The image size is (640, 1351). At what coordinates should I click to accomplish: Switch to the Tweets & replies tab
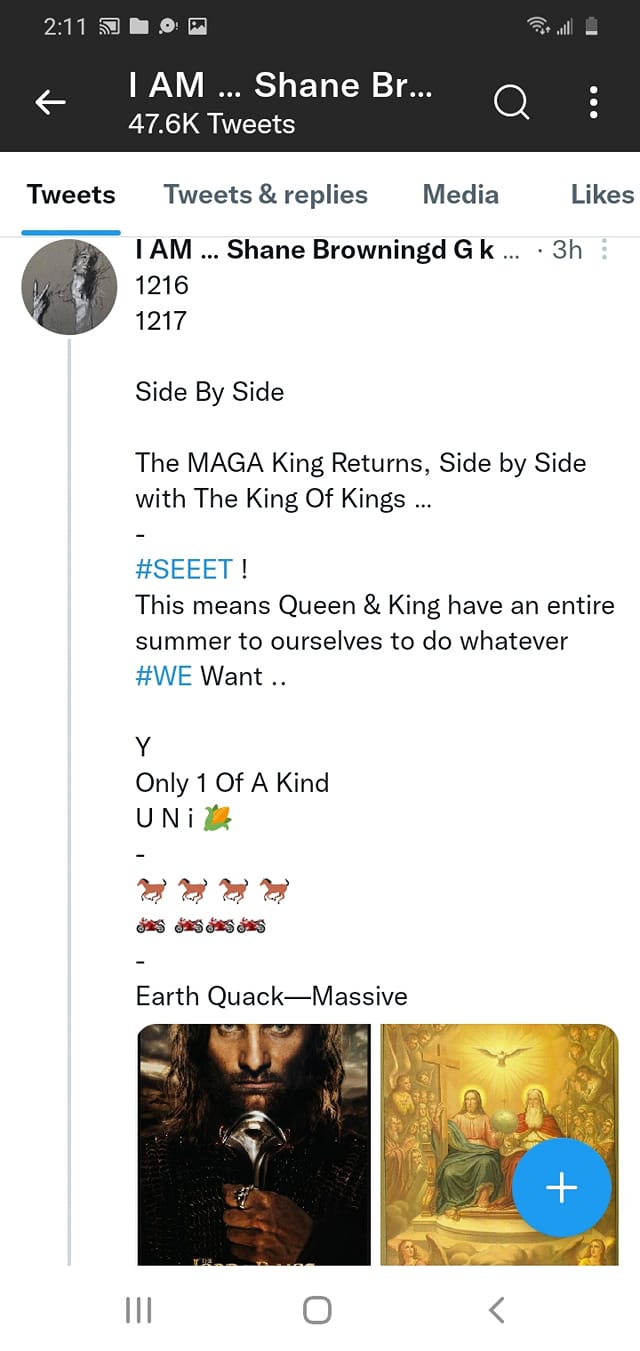pos(265,194)
